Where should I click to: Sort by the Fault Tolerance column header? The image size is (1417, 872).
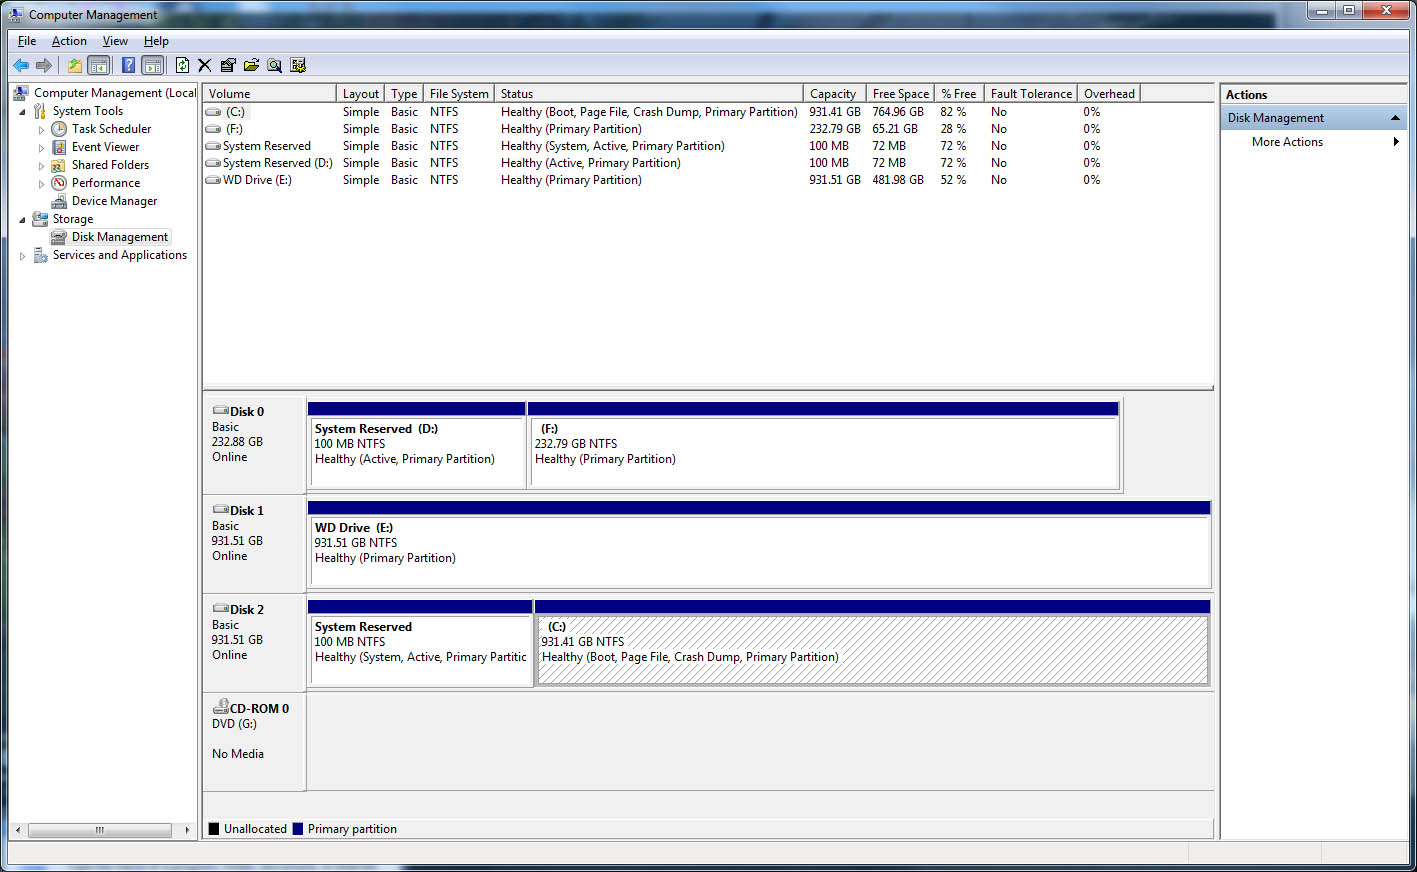coord(1030,93)
